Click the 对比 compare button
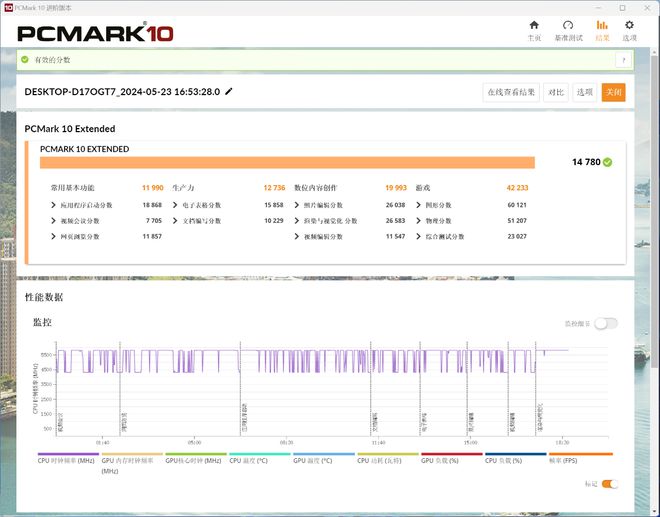Viewport: 660px width, 517px height. (x=556, y=92)
